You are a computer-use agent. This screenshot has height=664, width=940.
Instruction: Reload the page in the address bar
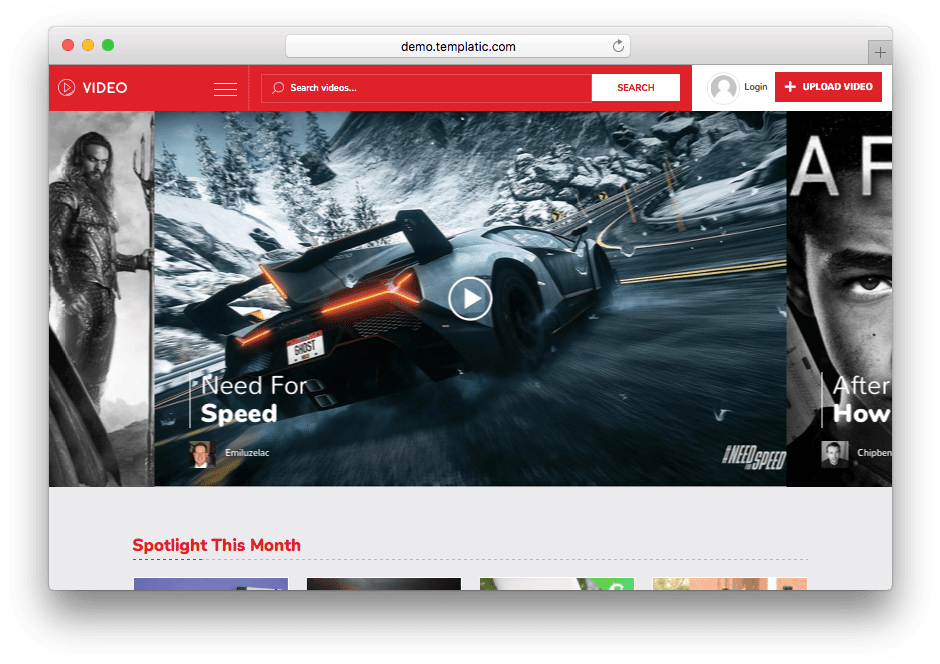tap(618, 46)
